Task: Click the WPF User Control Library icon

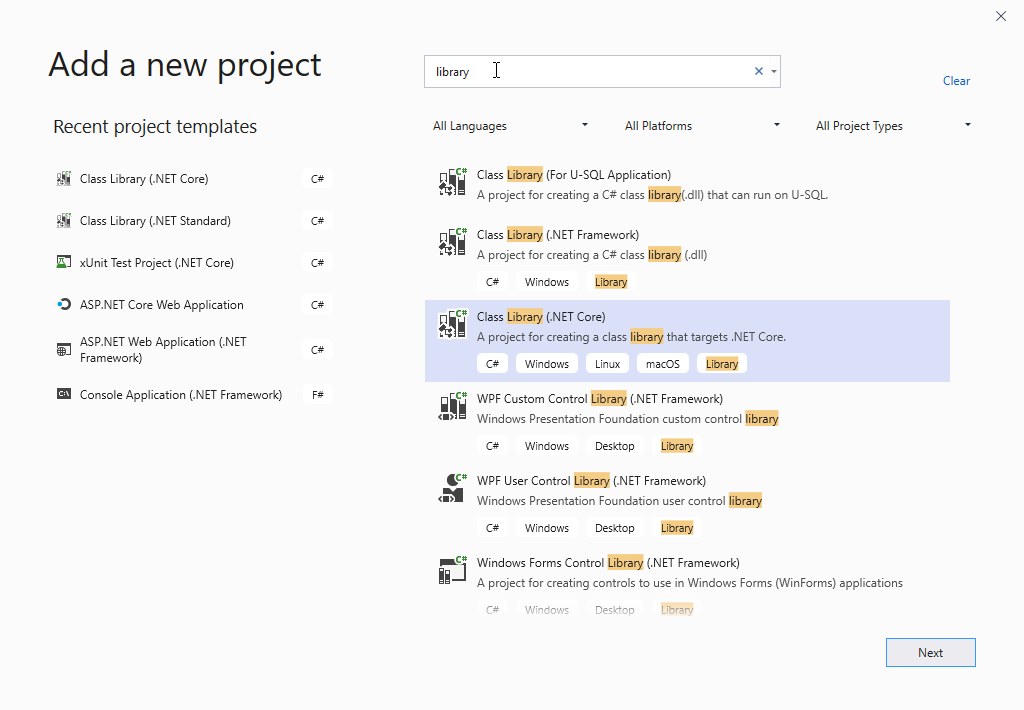Action: pos(453,489)
